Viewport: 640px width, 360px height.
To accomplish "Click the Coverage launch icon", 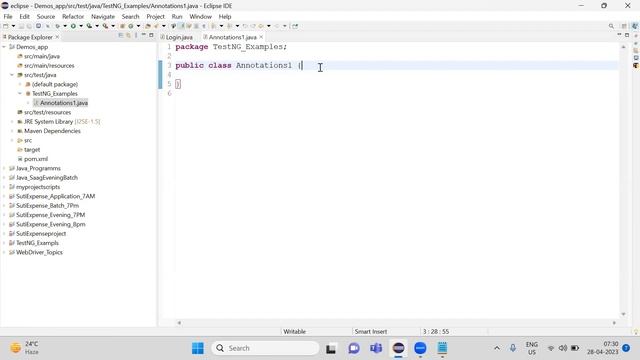I will (x=89, y=26).
